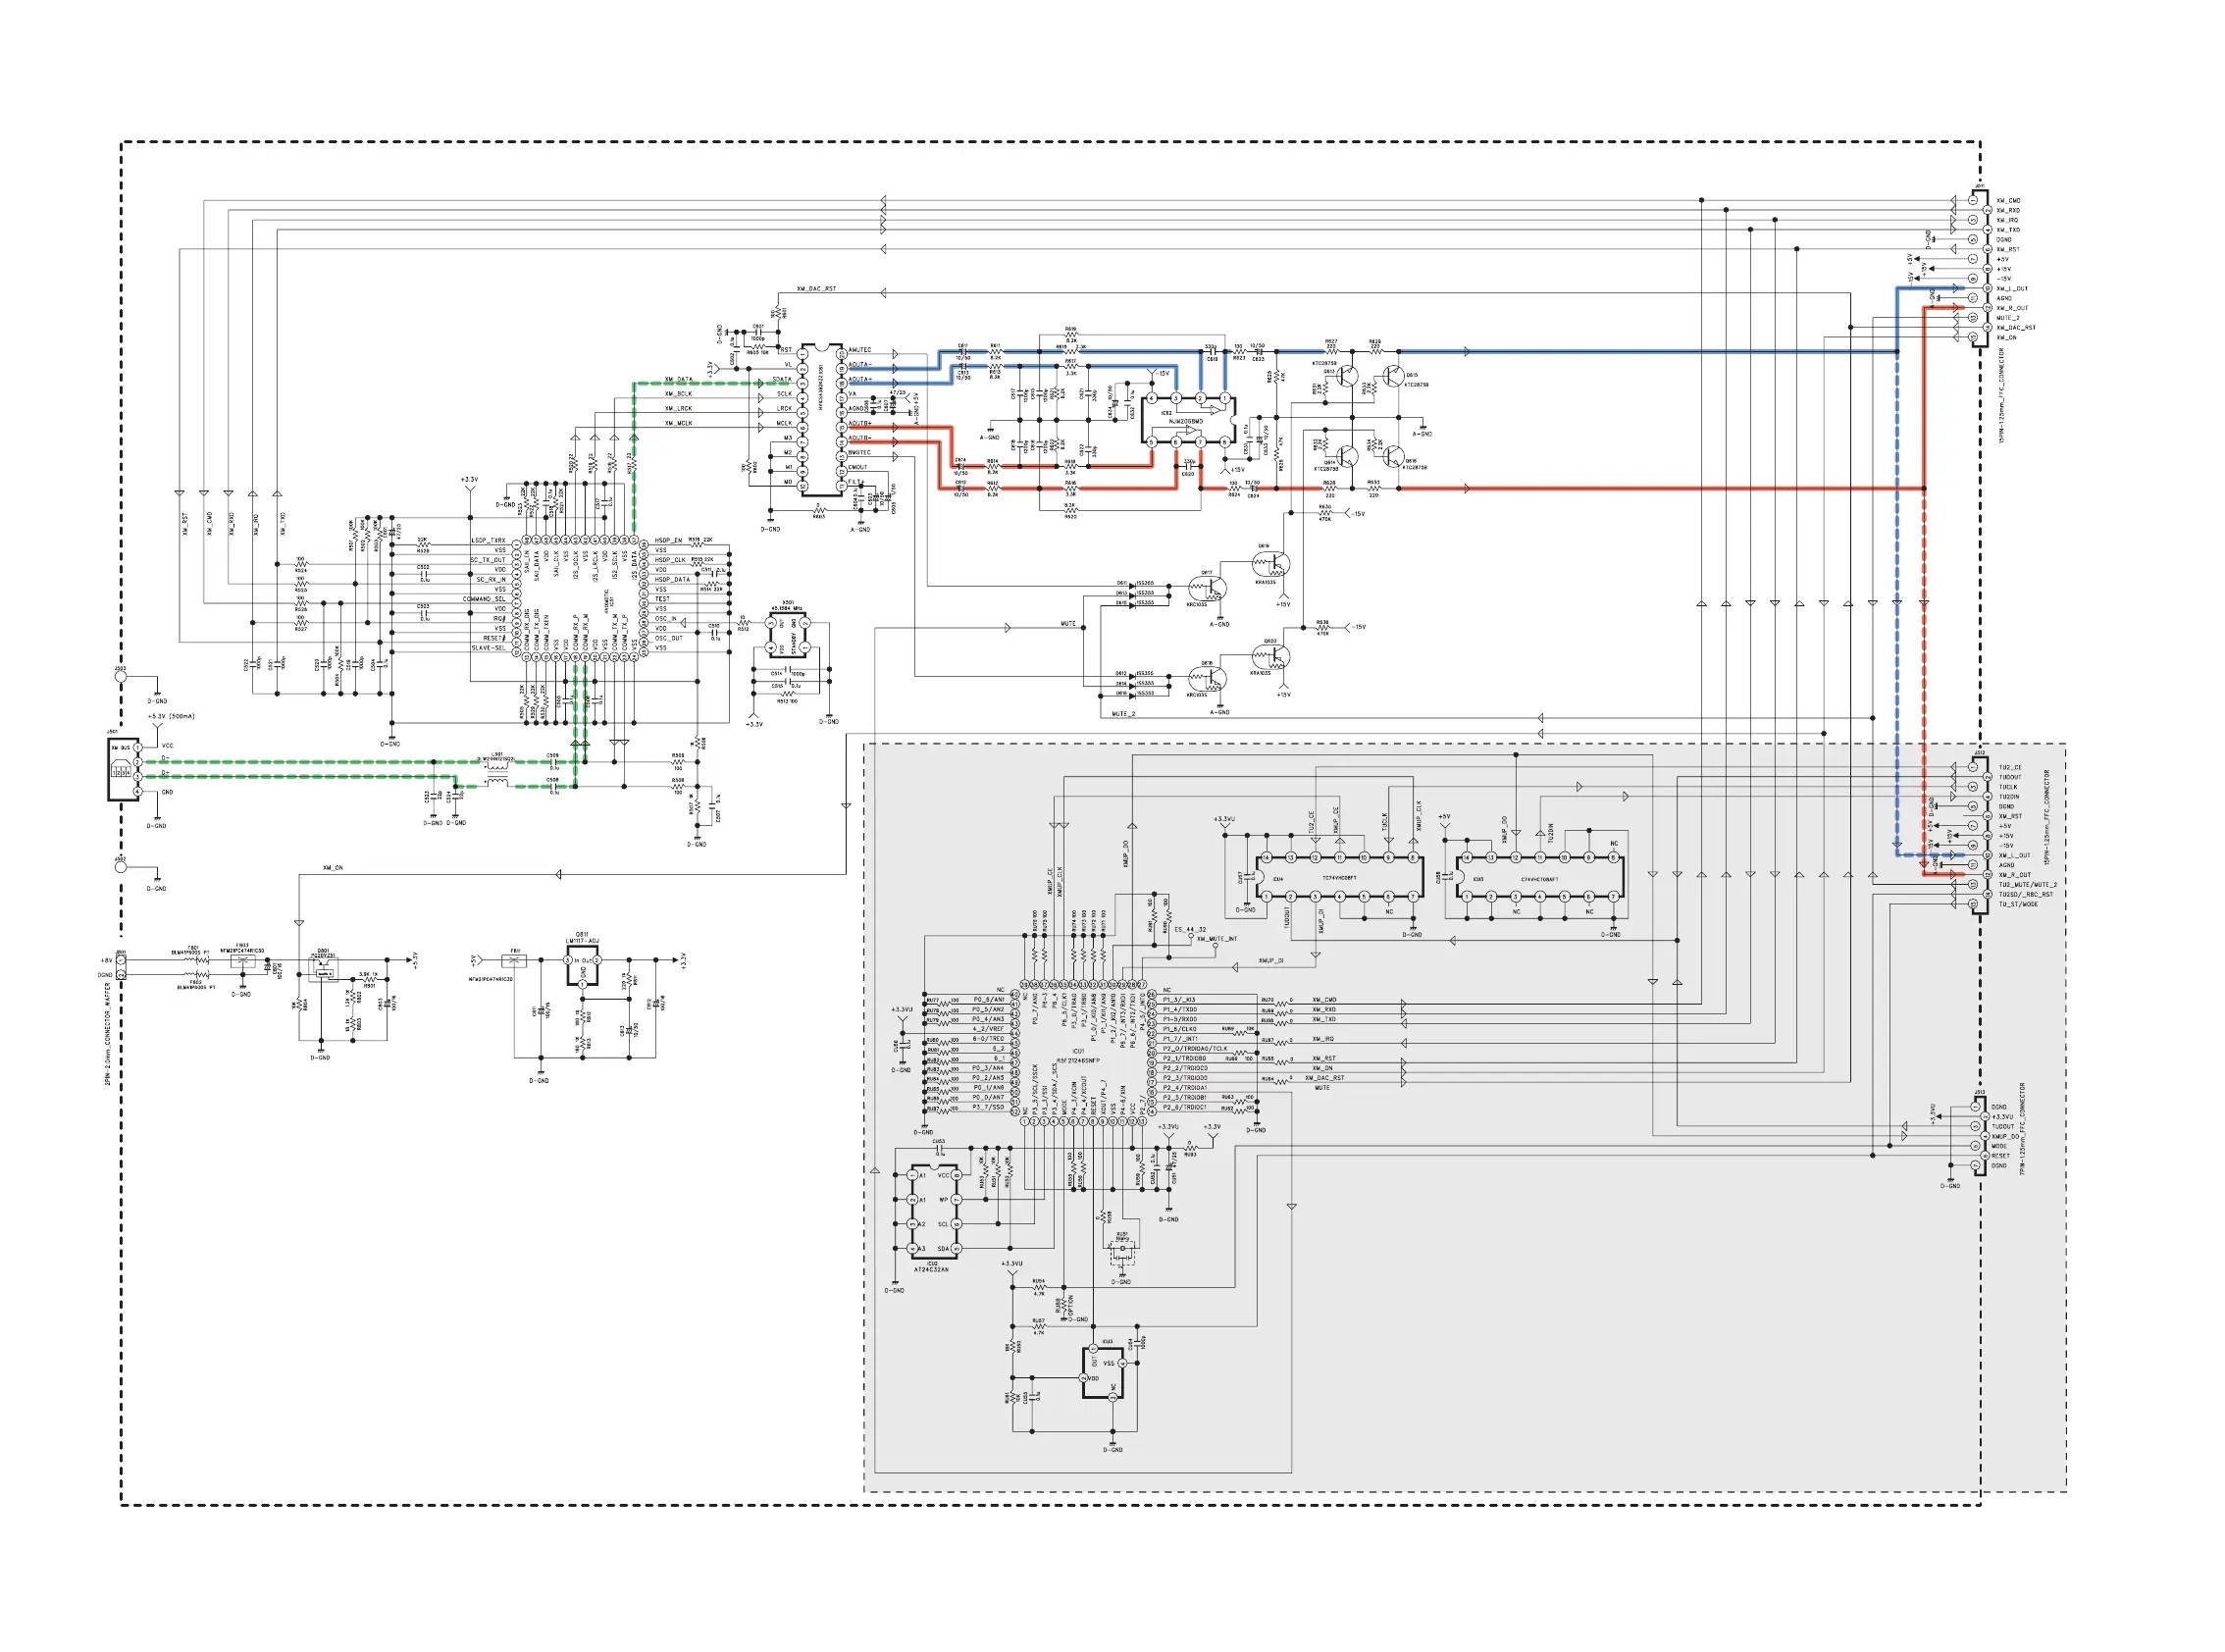
Task: Click the NJM2068MD op-amp IC
Action: (x=1188, y=420)
